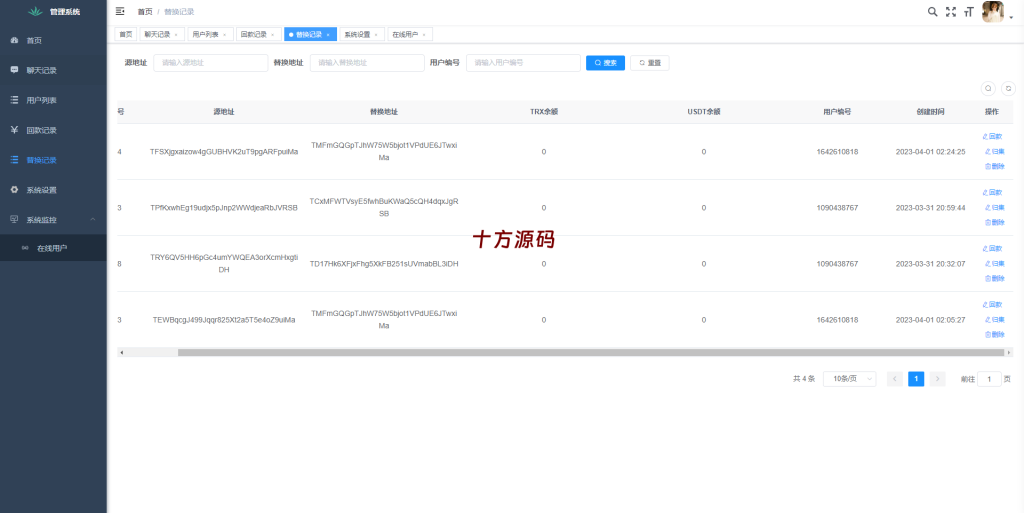This screenshot has width=1024, height=513.
Task: Click the 重置 reset button
Action: (649, 63)
